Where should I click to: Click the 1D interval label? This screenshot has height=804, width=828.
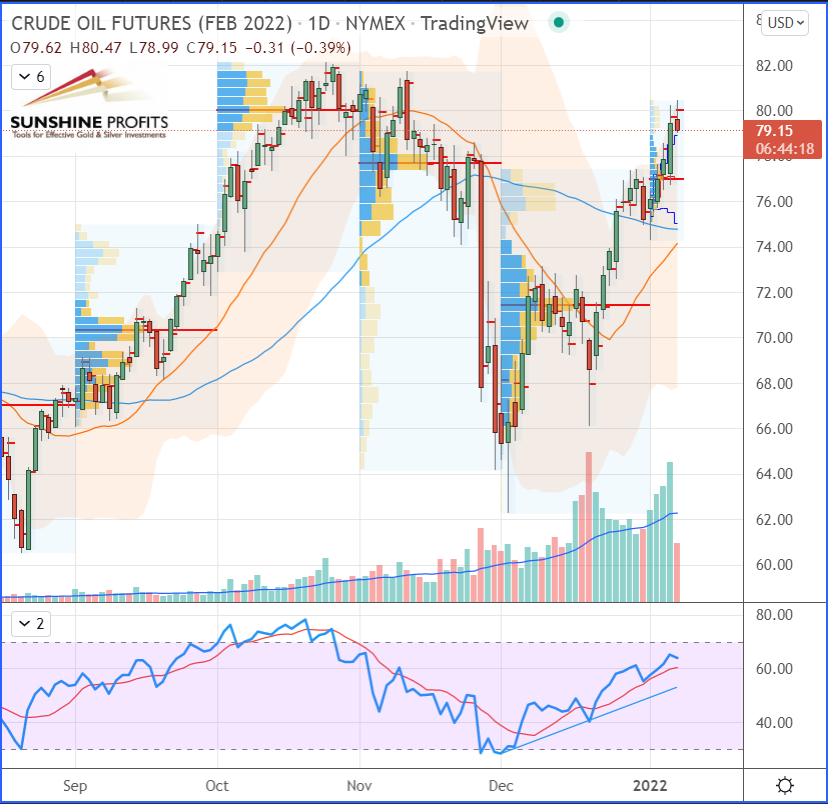[x=318, y=23]
